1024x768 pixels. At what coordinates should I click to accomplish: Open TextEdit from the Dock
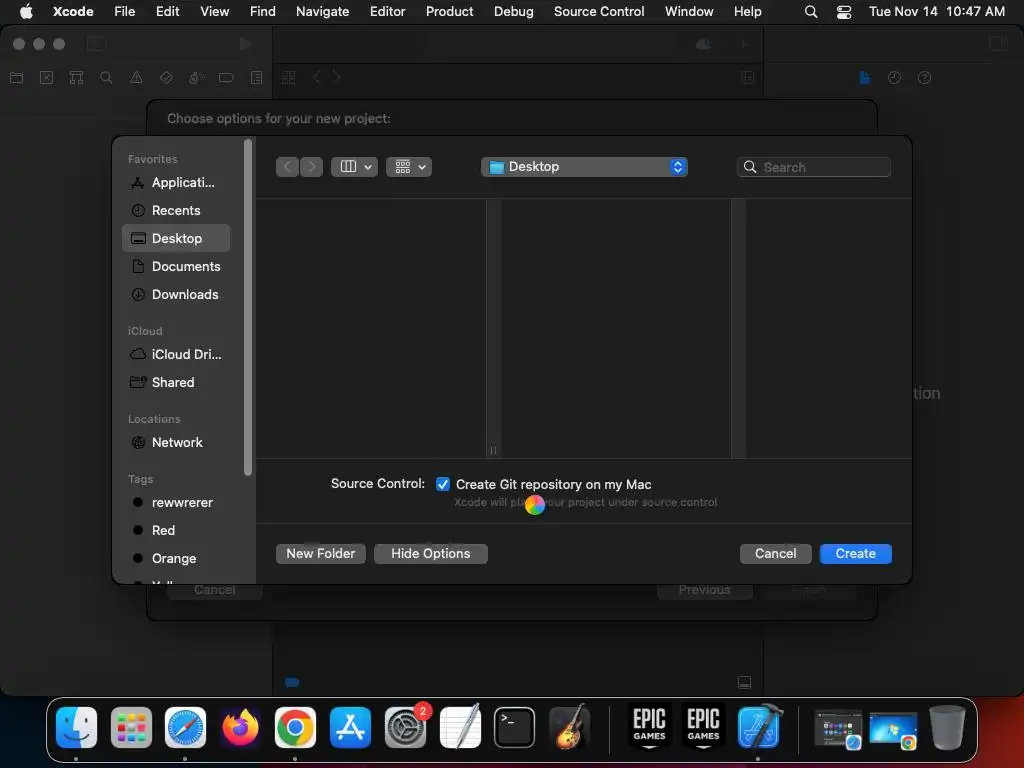tap(460, 727)
